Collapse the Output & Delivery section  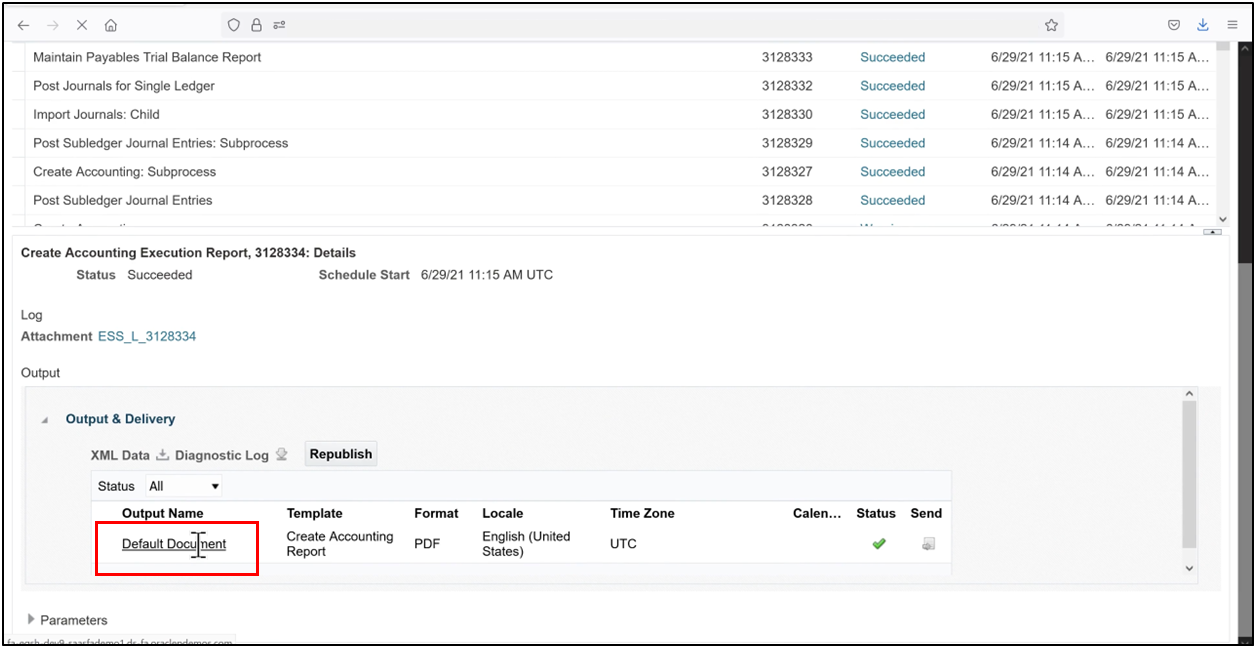tap(44, 419)
